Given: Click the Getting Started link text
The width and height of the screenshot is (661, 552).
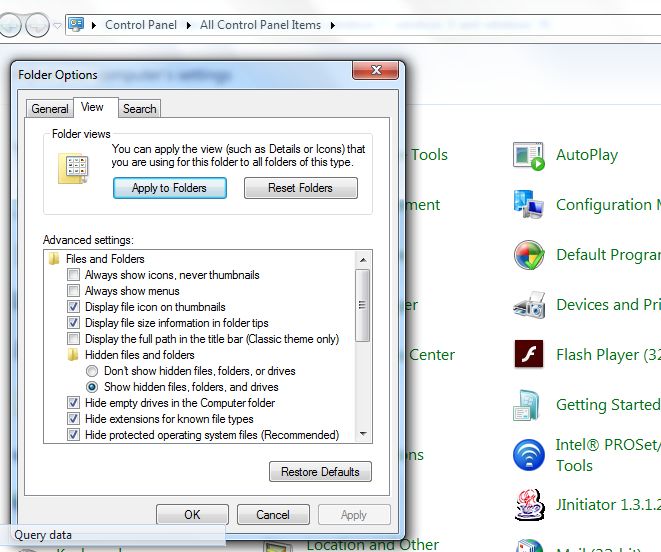Looking at the screenshot, I should 608,405.
